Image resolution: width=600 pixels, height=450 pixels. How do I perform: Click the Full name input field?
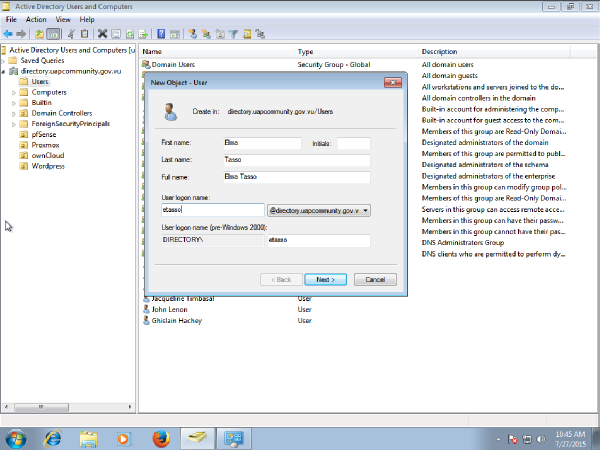click(x=297, y=177)
